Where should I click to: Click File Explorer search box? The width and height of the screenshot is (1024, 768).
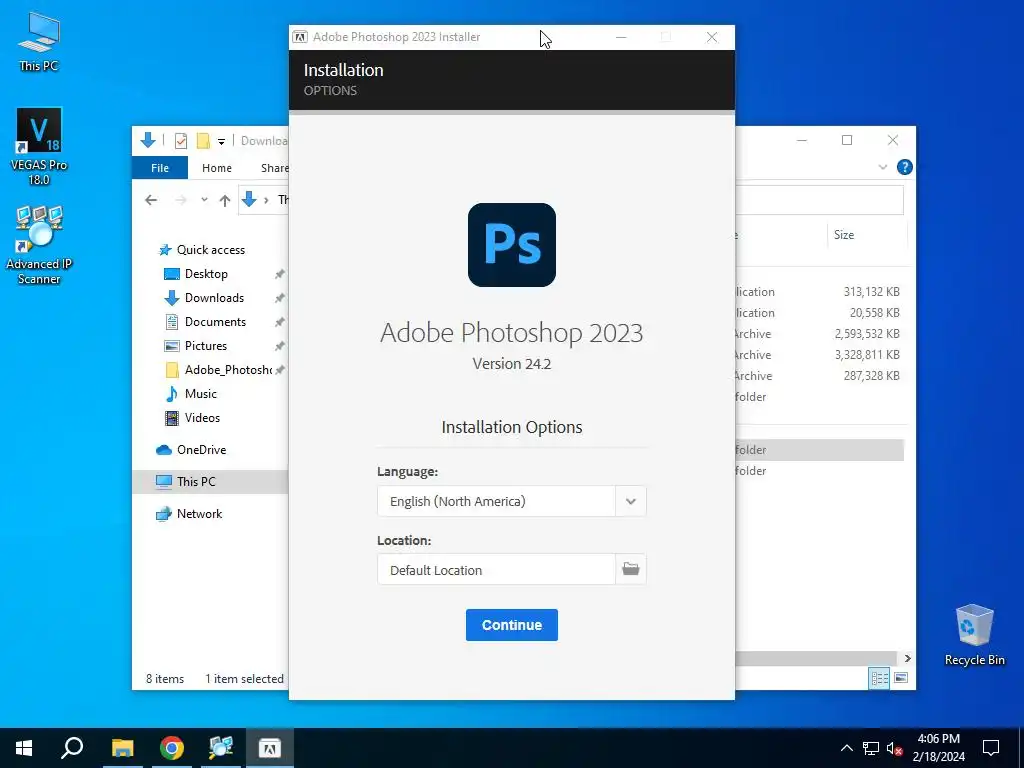point(820,200)
